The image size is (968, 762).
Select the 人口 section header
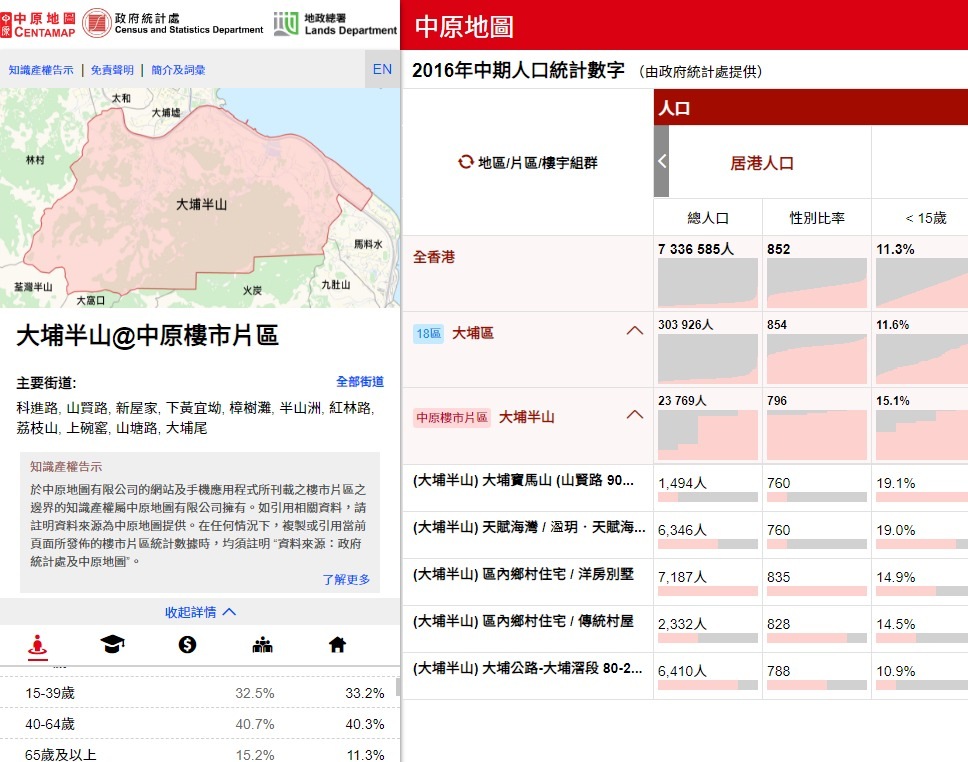coord(811,108)
